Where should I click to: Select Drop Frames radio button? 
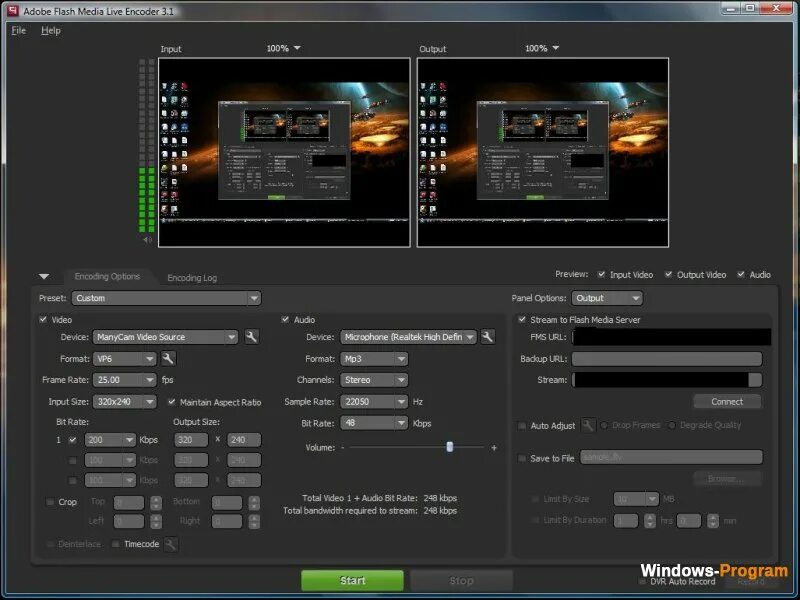pyautogui.click(x=604, y=425)
